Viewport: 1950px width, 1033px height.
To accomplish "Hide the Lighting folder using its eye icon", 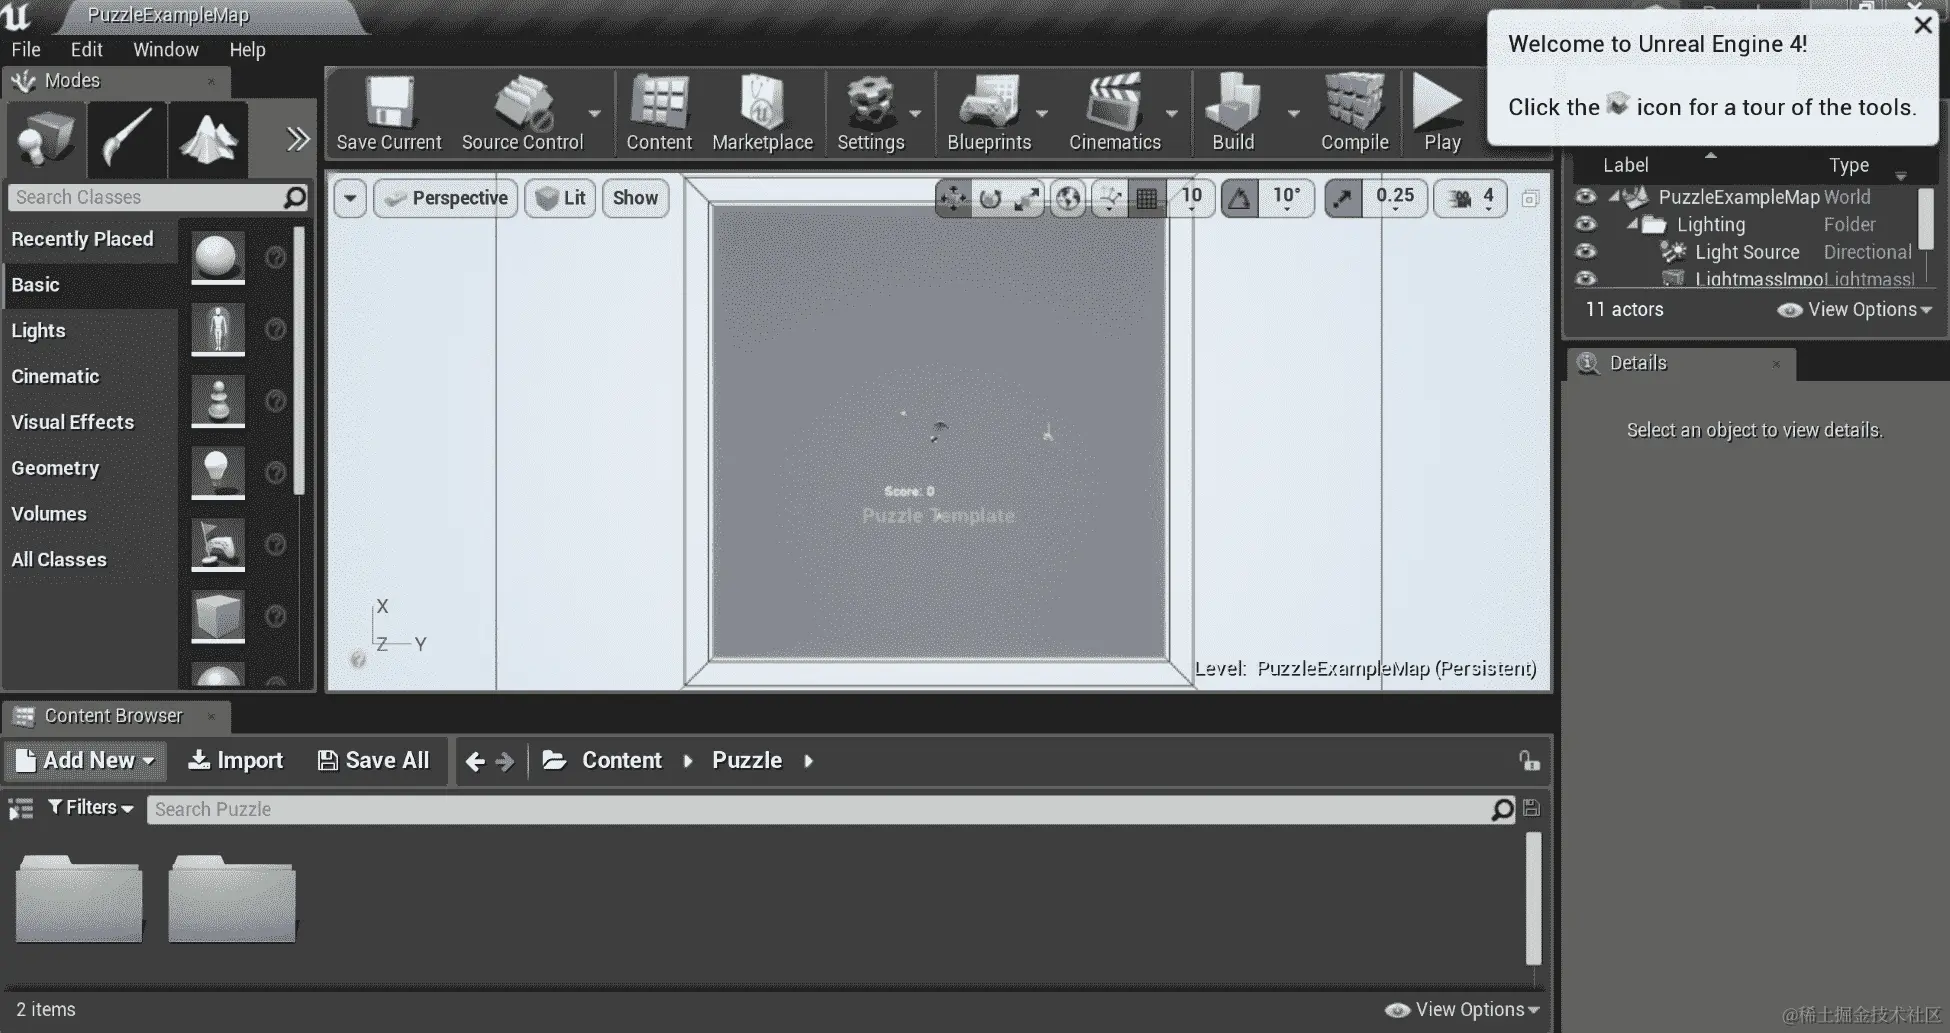I will point(1586,224).
